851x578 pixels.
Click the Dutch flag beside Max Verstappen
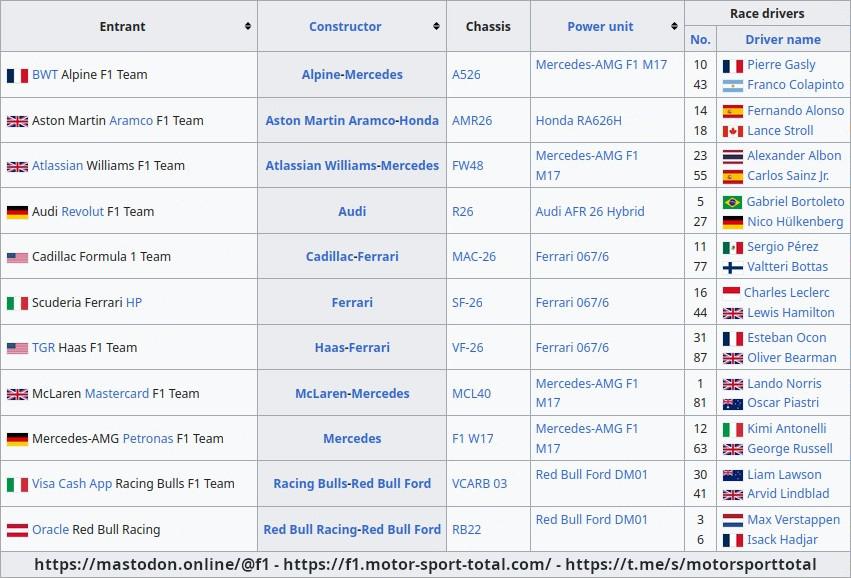click(x=732, y=520)
